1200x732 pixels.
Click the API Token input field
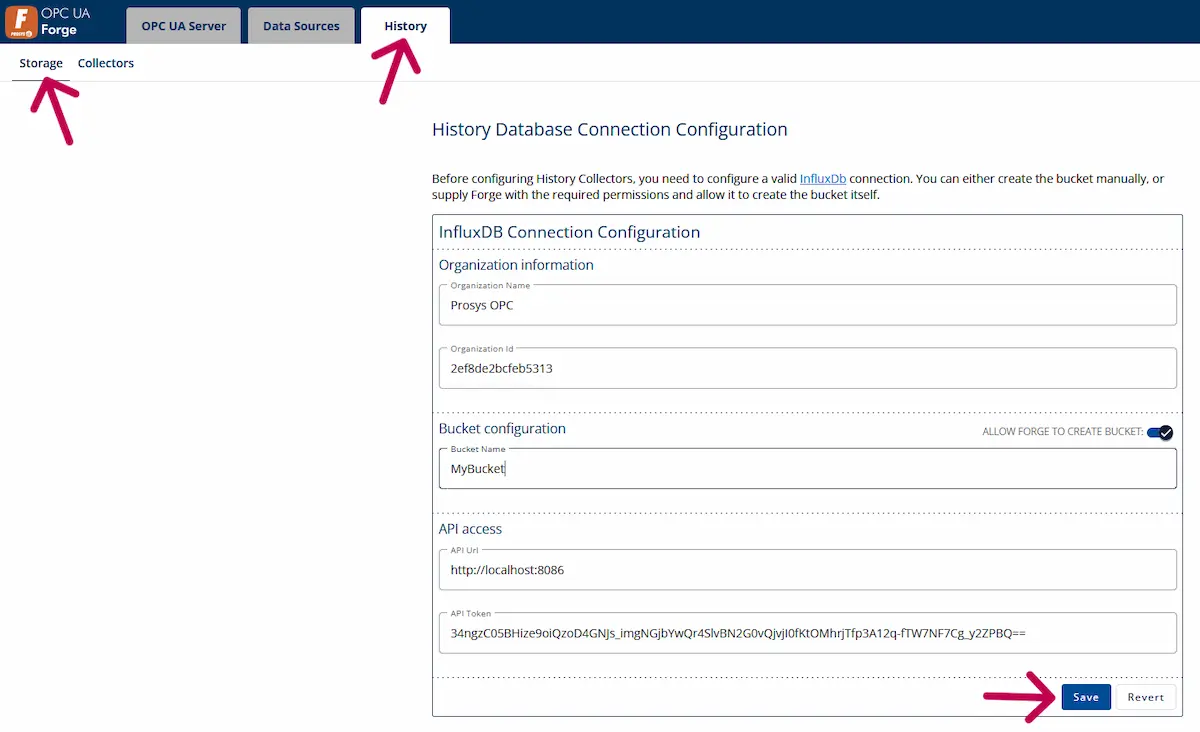click(807, 633)
